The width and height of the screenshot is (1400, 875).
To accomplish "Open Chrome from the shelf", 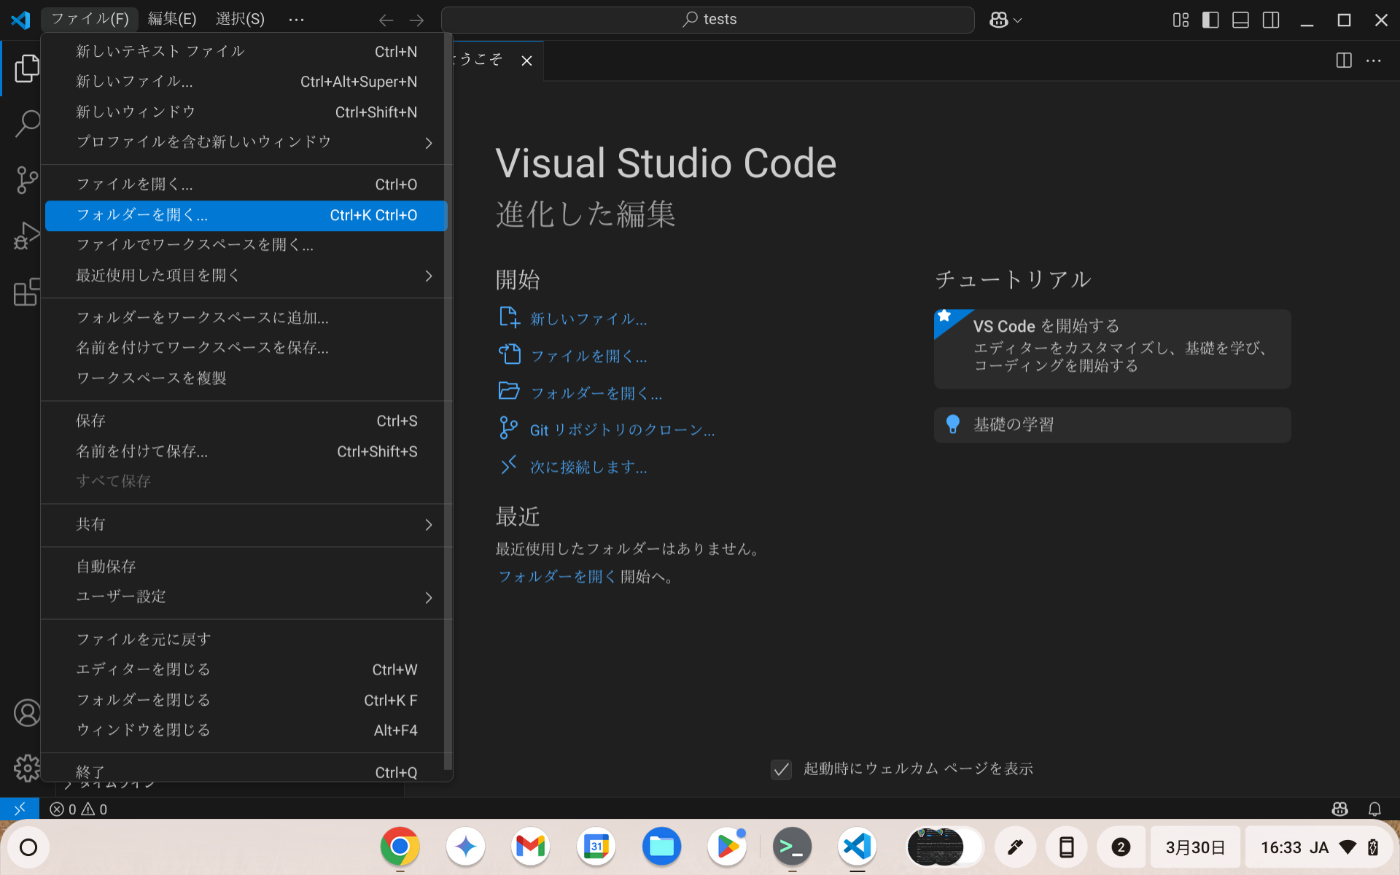I will tap(400, 847).
